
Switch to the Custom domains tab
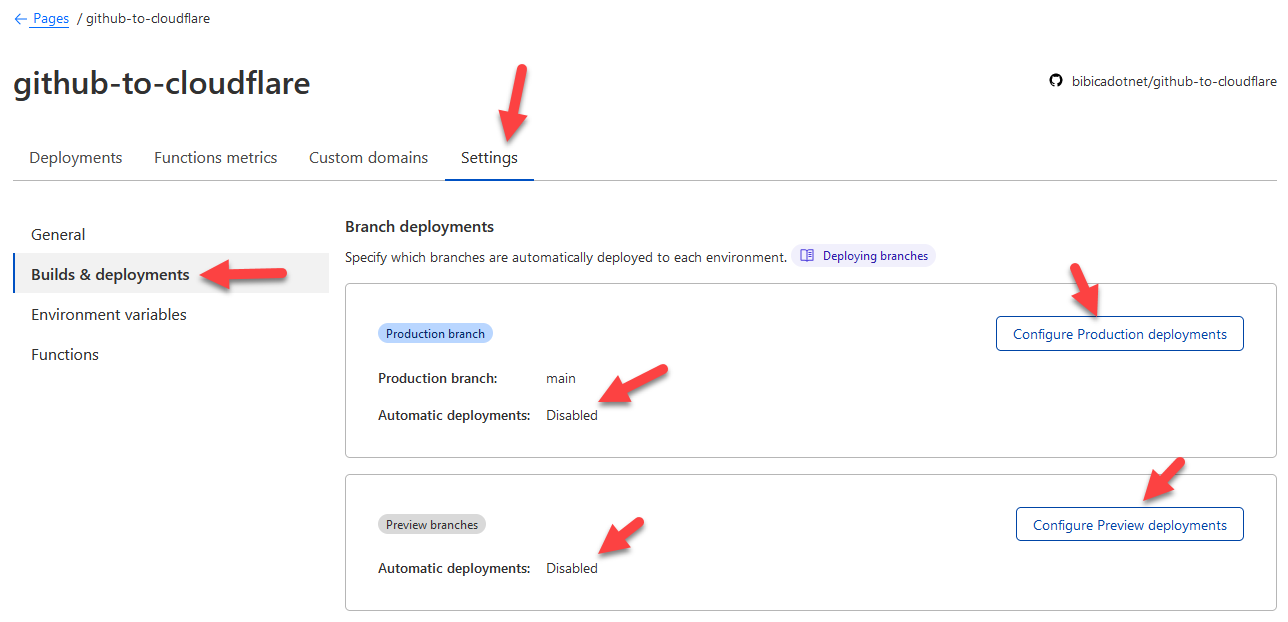368,157
